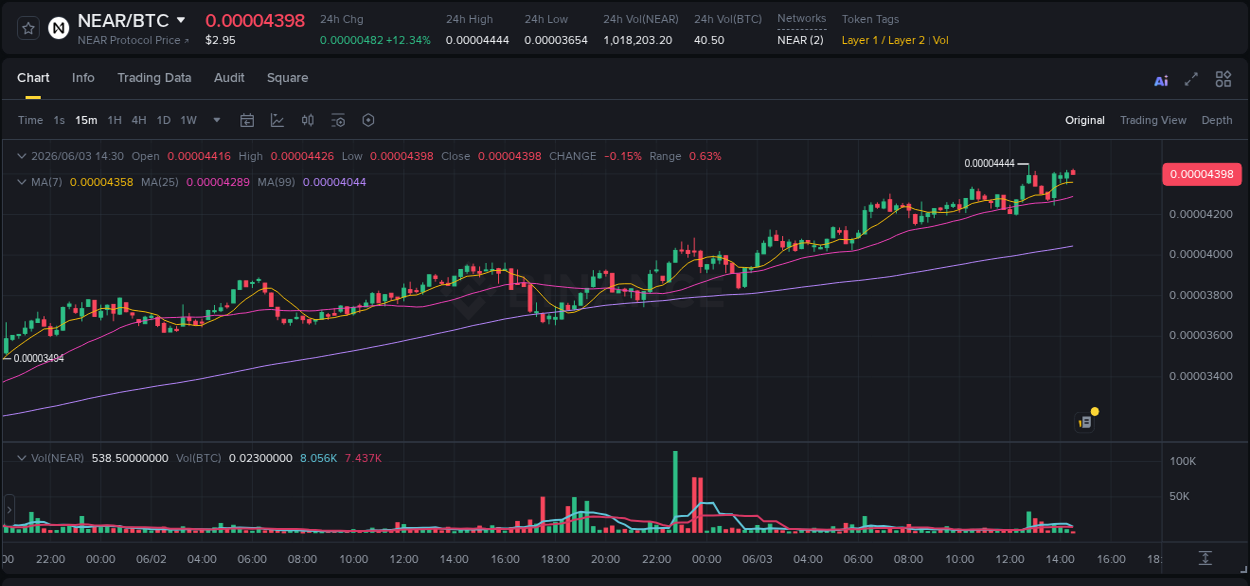Click the 24h Low value 0.00003654
1250x586 pixels.
pyautogui.click(x=556, y=40)
